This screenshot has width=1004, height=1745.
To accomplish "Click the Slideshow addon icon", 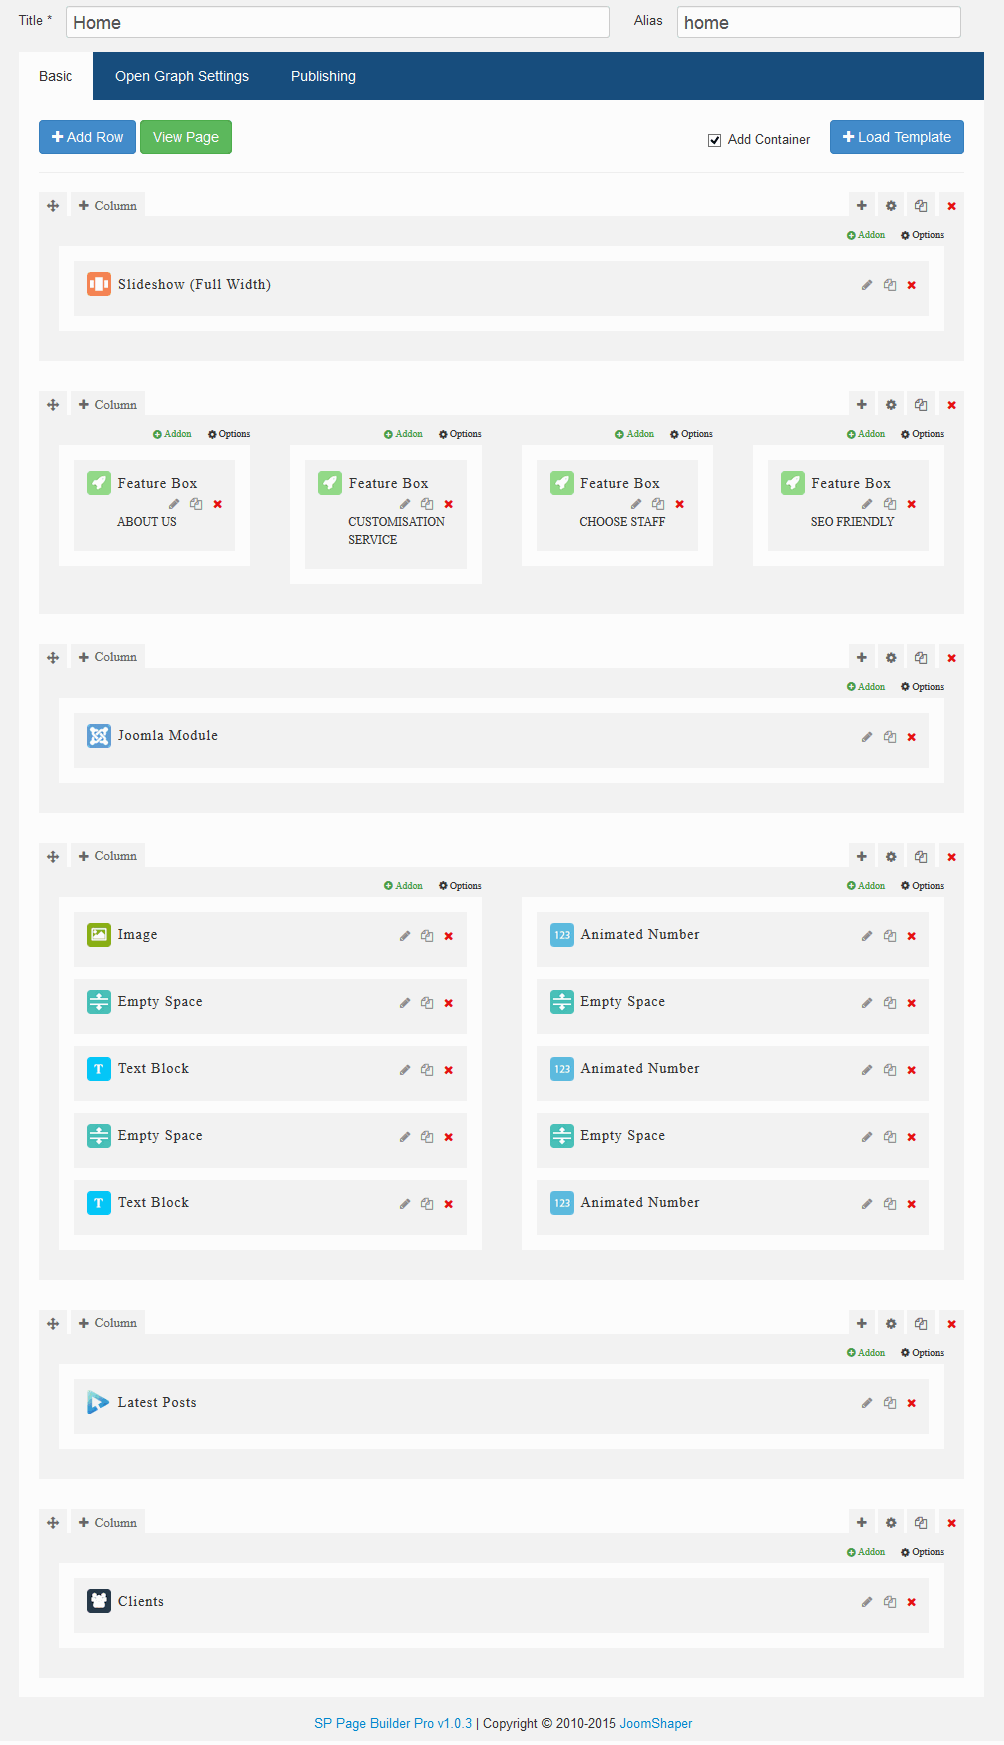I will click(99, 285).
